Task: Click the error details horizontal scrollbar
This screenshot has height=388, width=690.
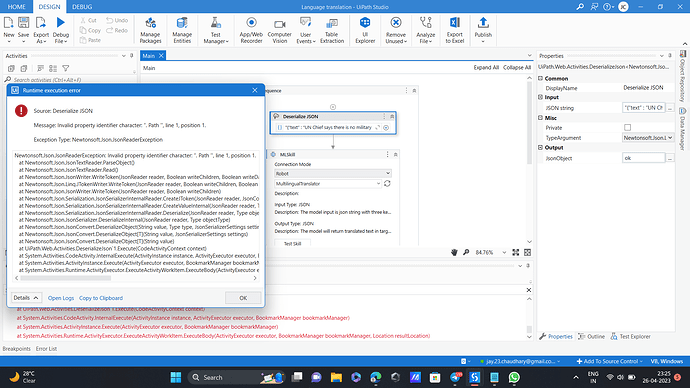Action: [x=66, y=278]
